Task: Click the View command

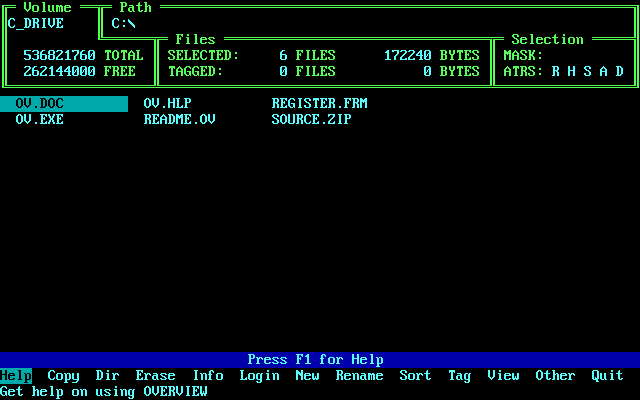Action: (504, 376)
